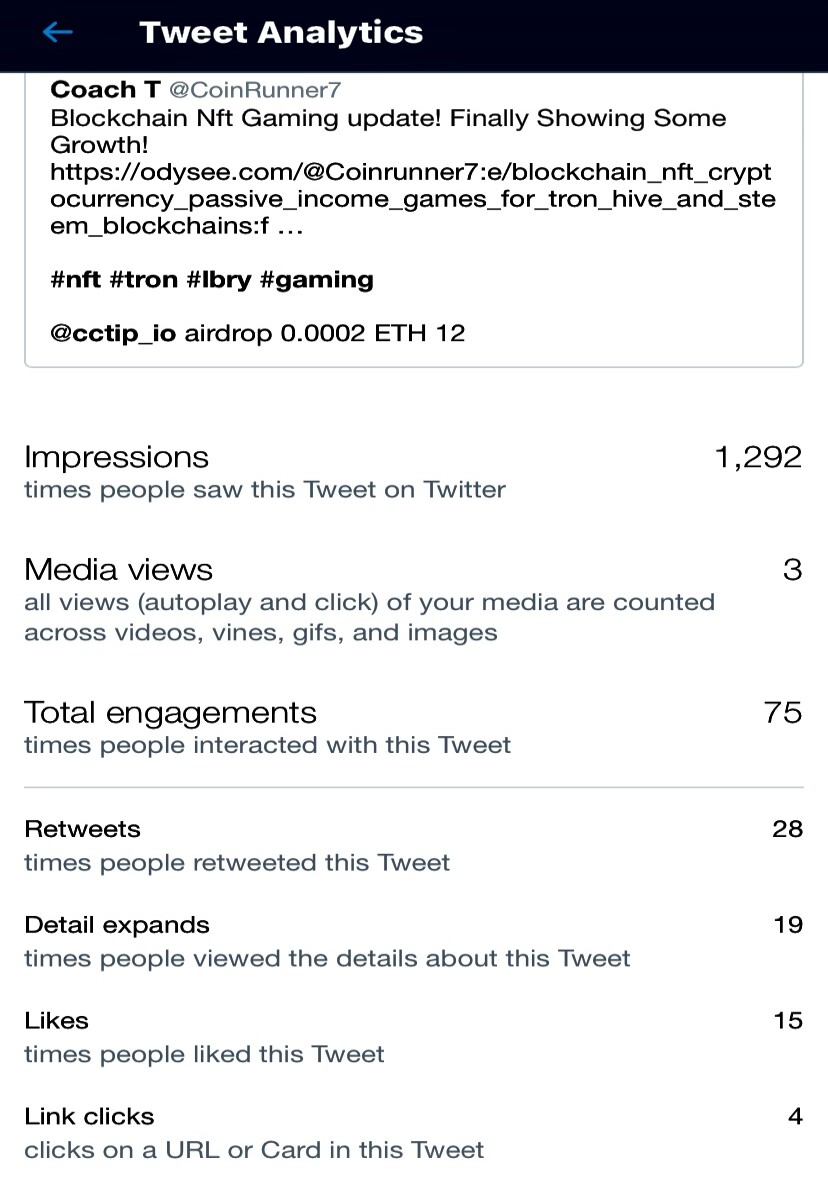Open the Tweet Analytics header title
The width and height of the screenshot is (828, 1200).
281,32
